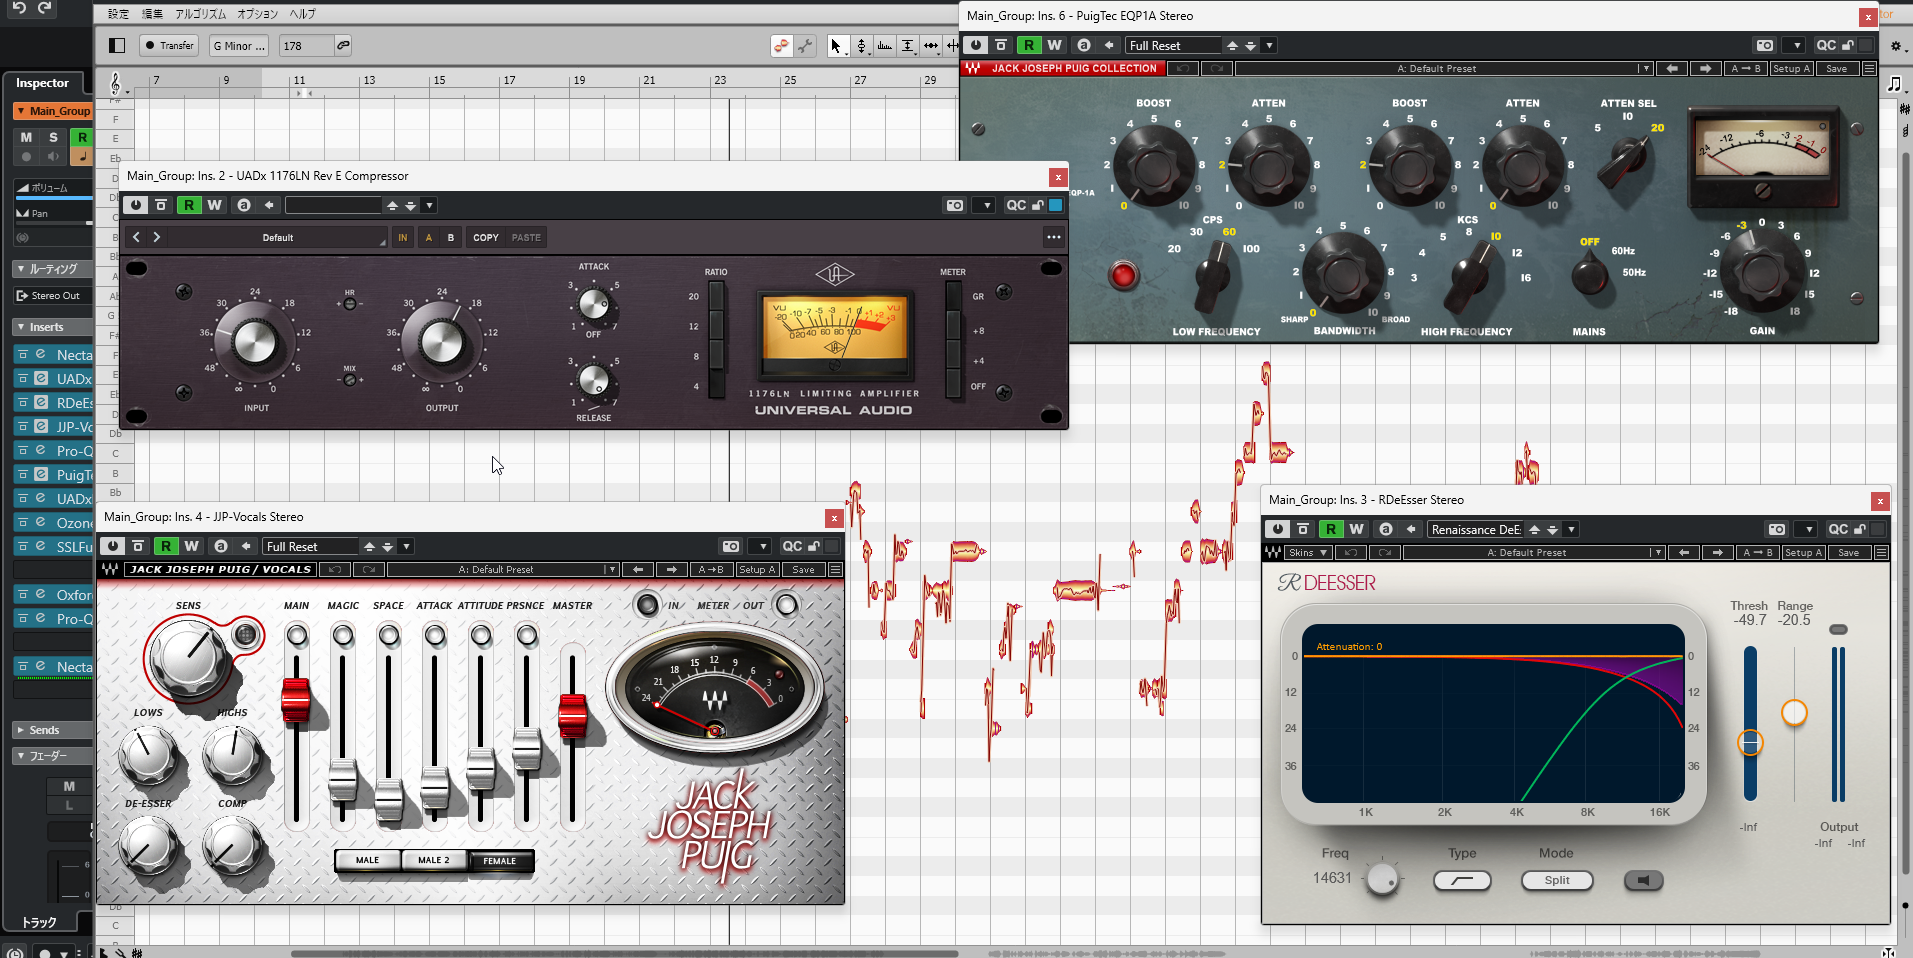Toggle Write automation in JJP-Vocals window

191,546
